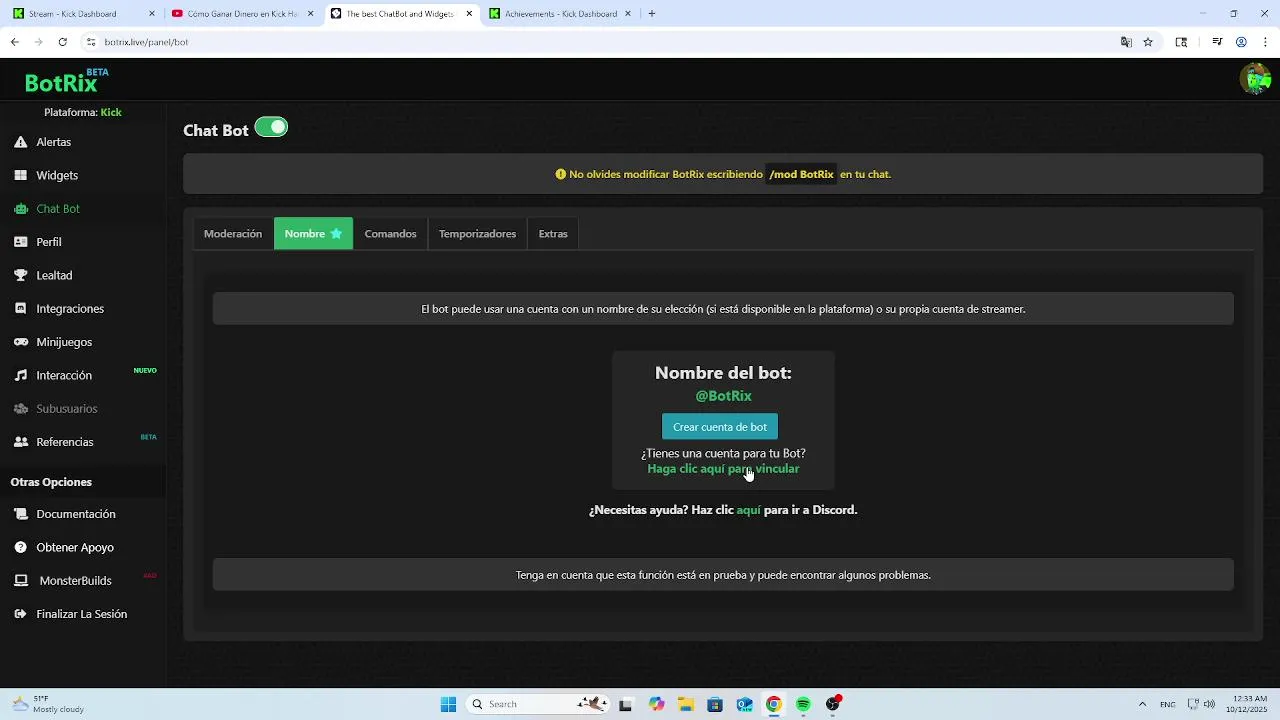Click the weather widget in taskbar
The height and width of the screenshot is (720, 1280).
[48, 704]
